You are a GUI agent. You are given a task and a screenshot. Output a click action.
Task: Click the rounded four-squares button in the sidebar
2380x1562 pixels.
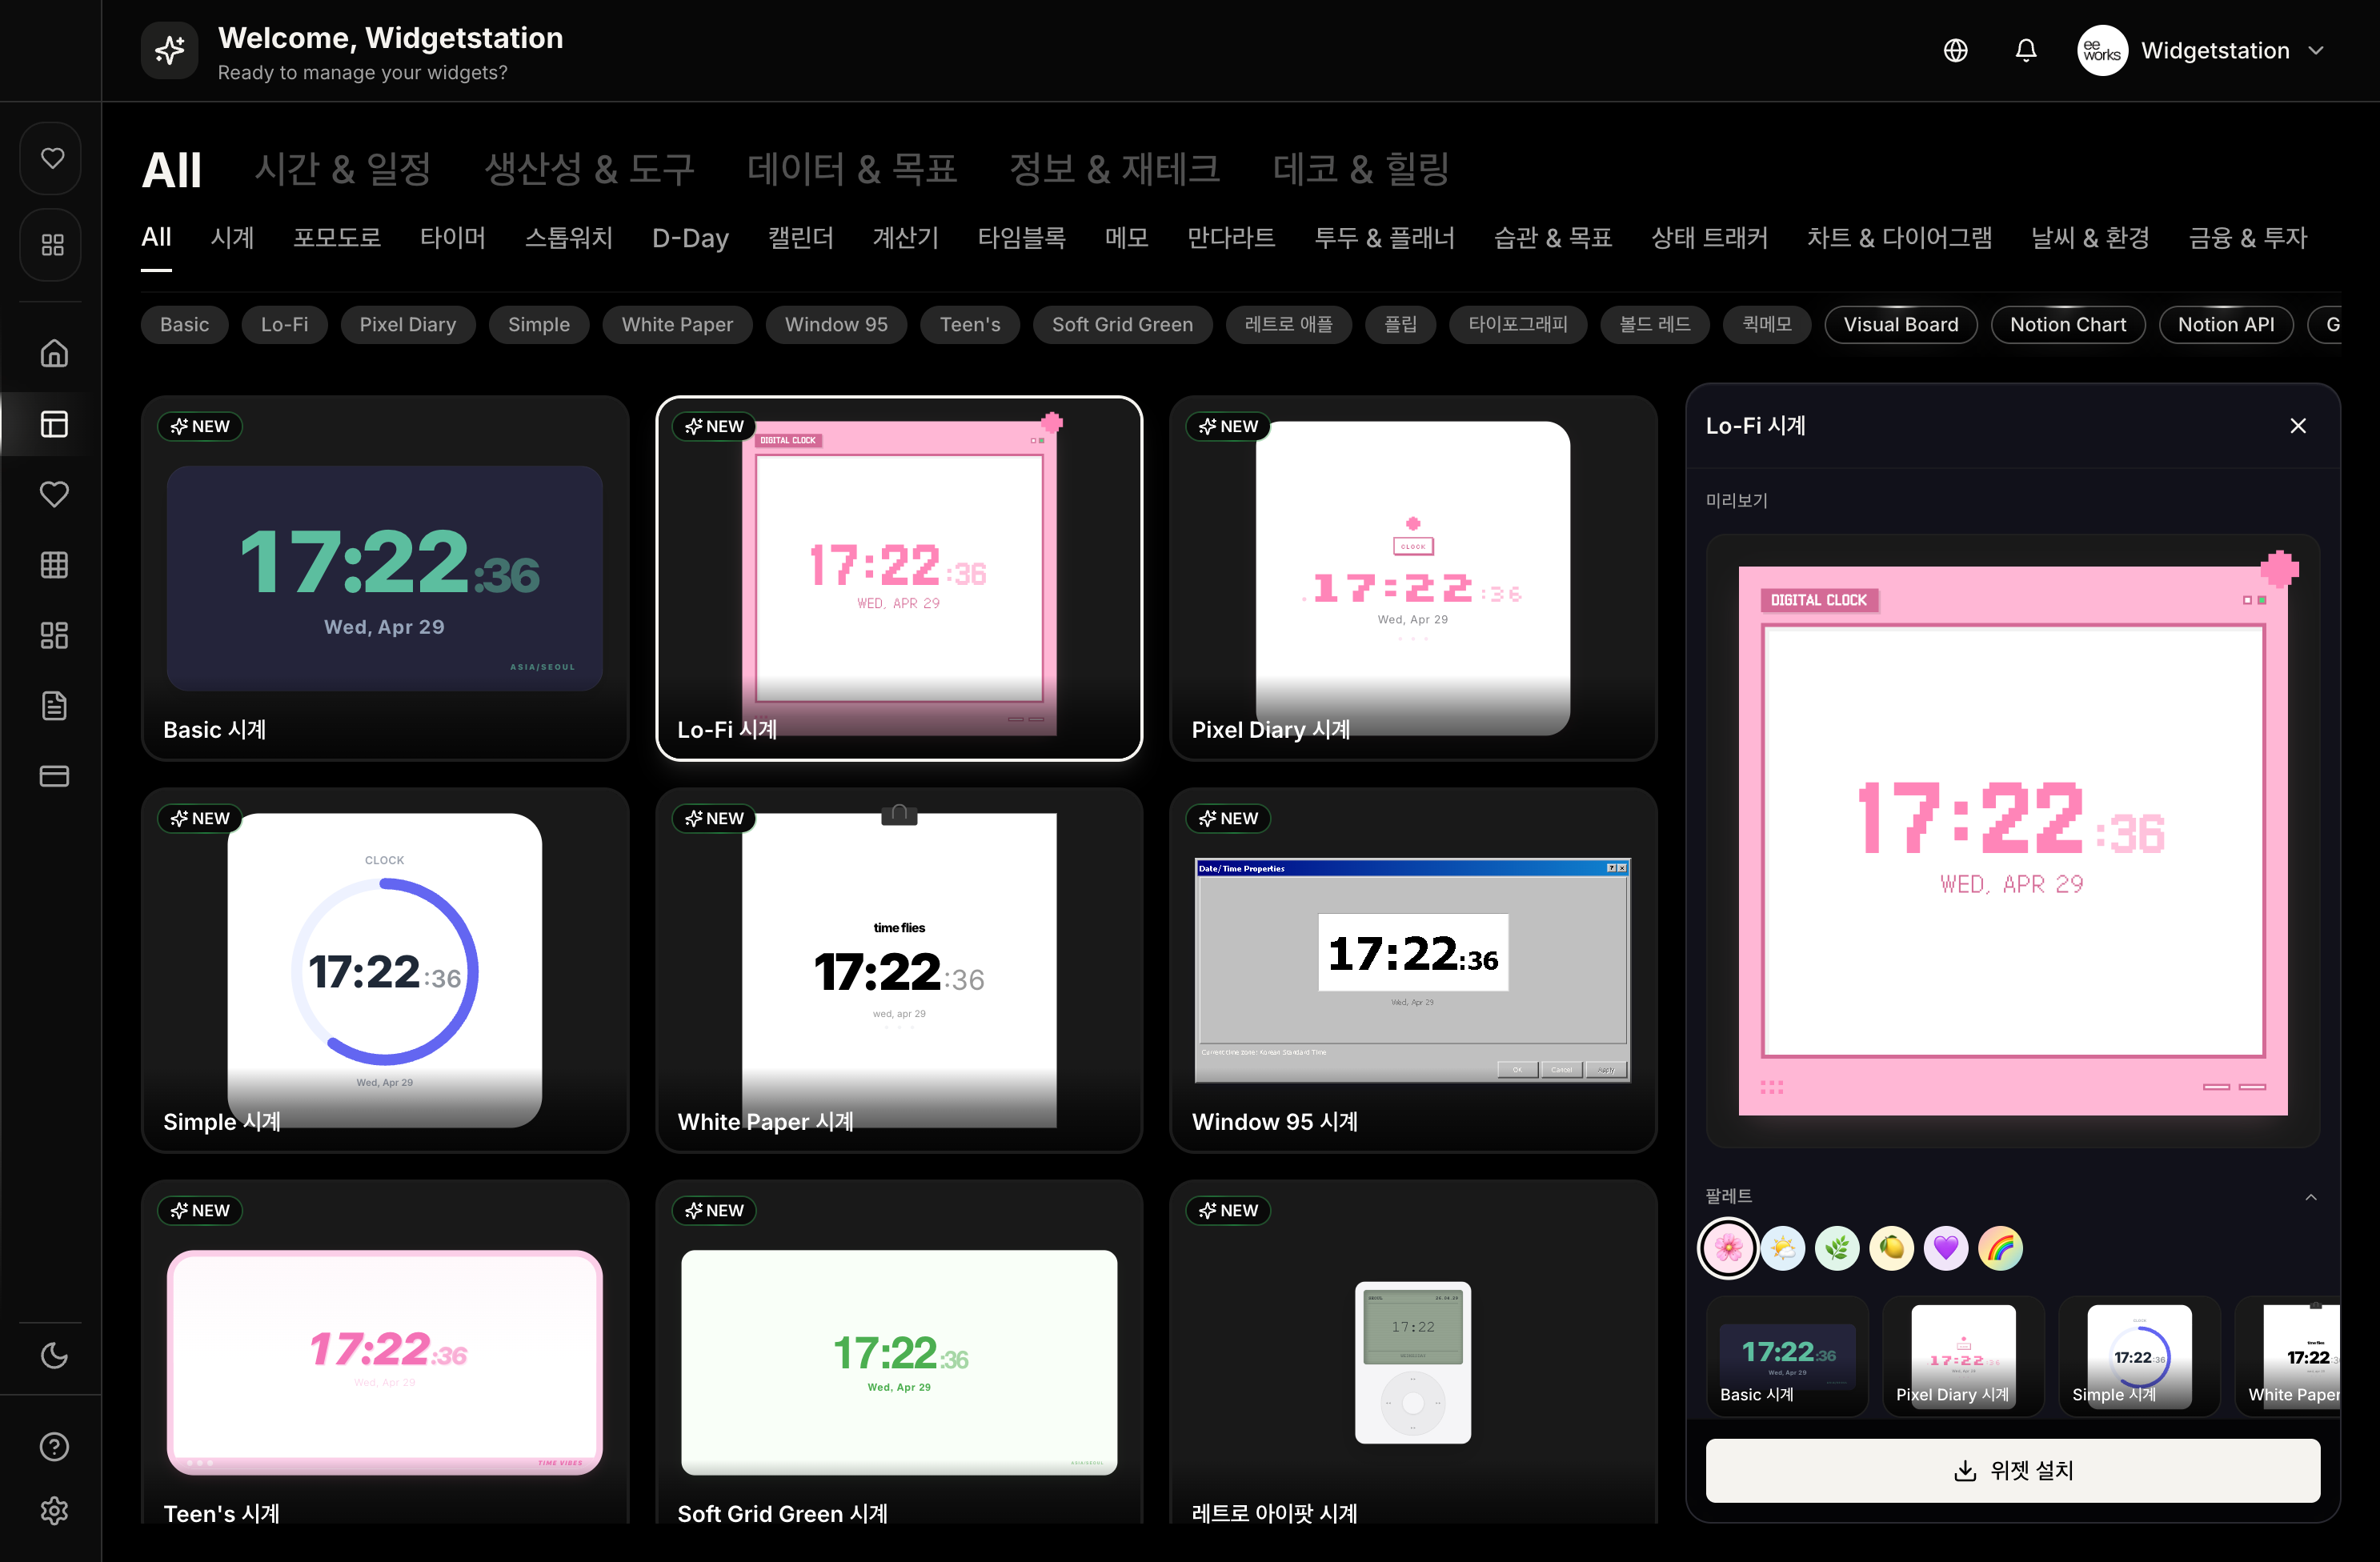pyautogui.click(x=52, y=245)
